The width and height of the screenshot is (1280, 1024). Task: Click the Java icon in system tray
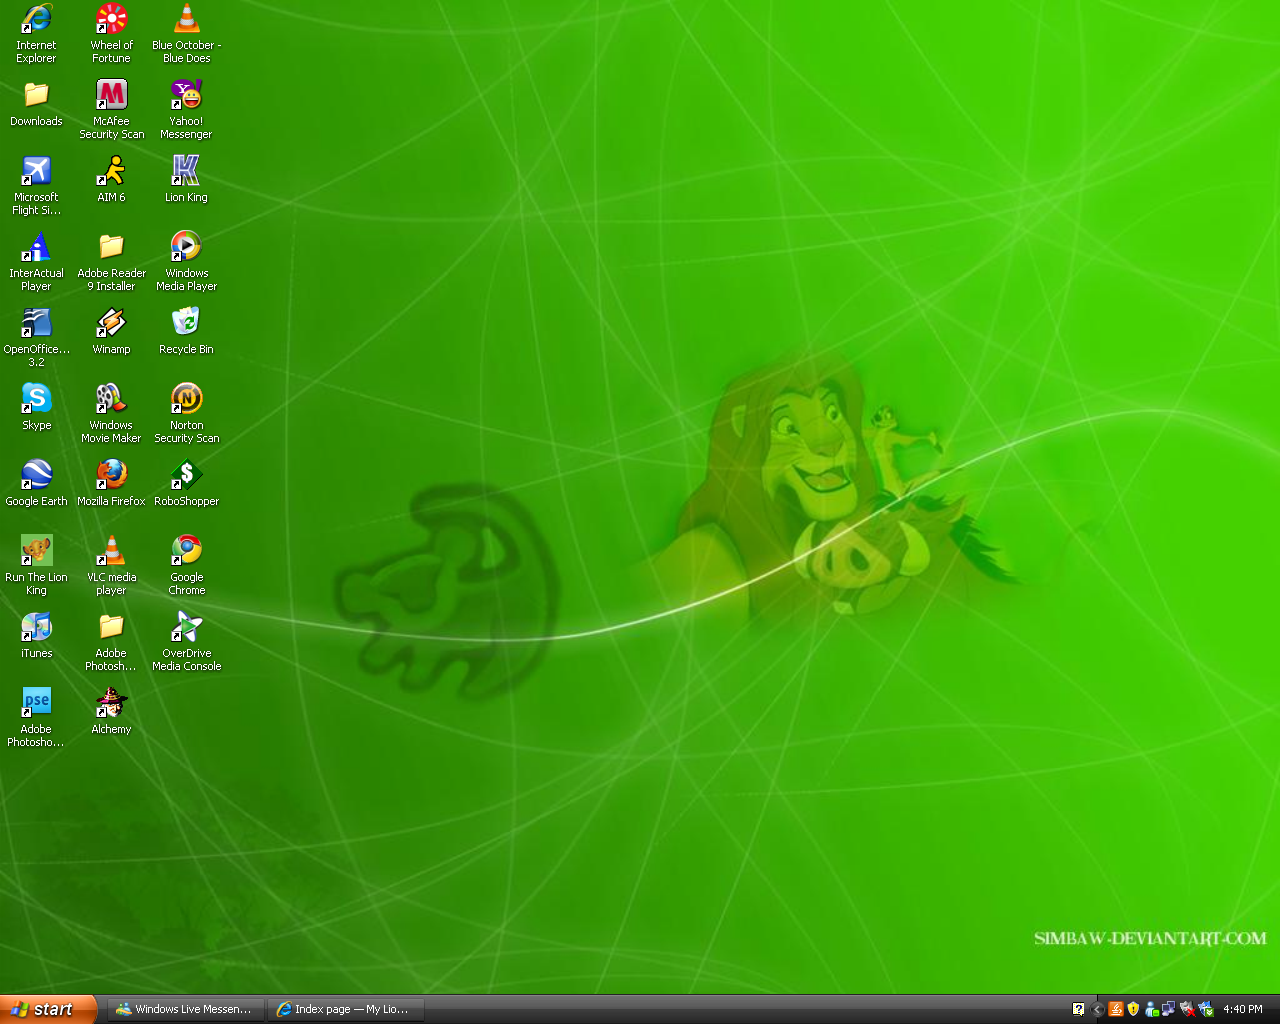(x=1115, y=1009)
